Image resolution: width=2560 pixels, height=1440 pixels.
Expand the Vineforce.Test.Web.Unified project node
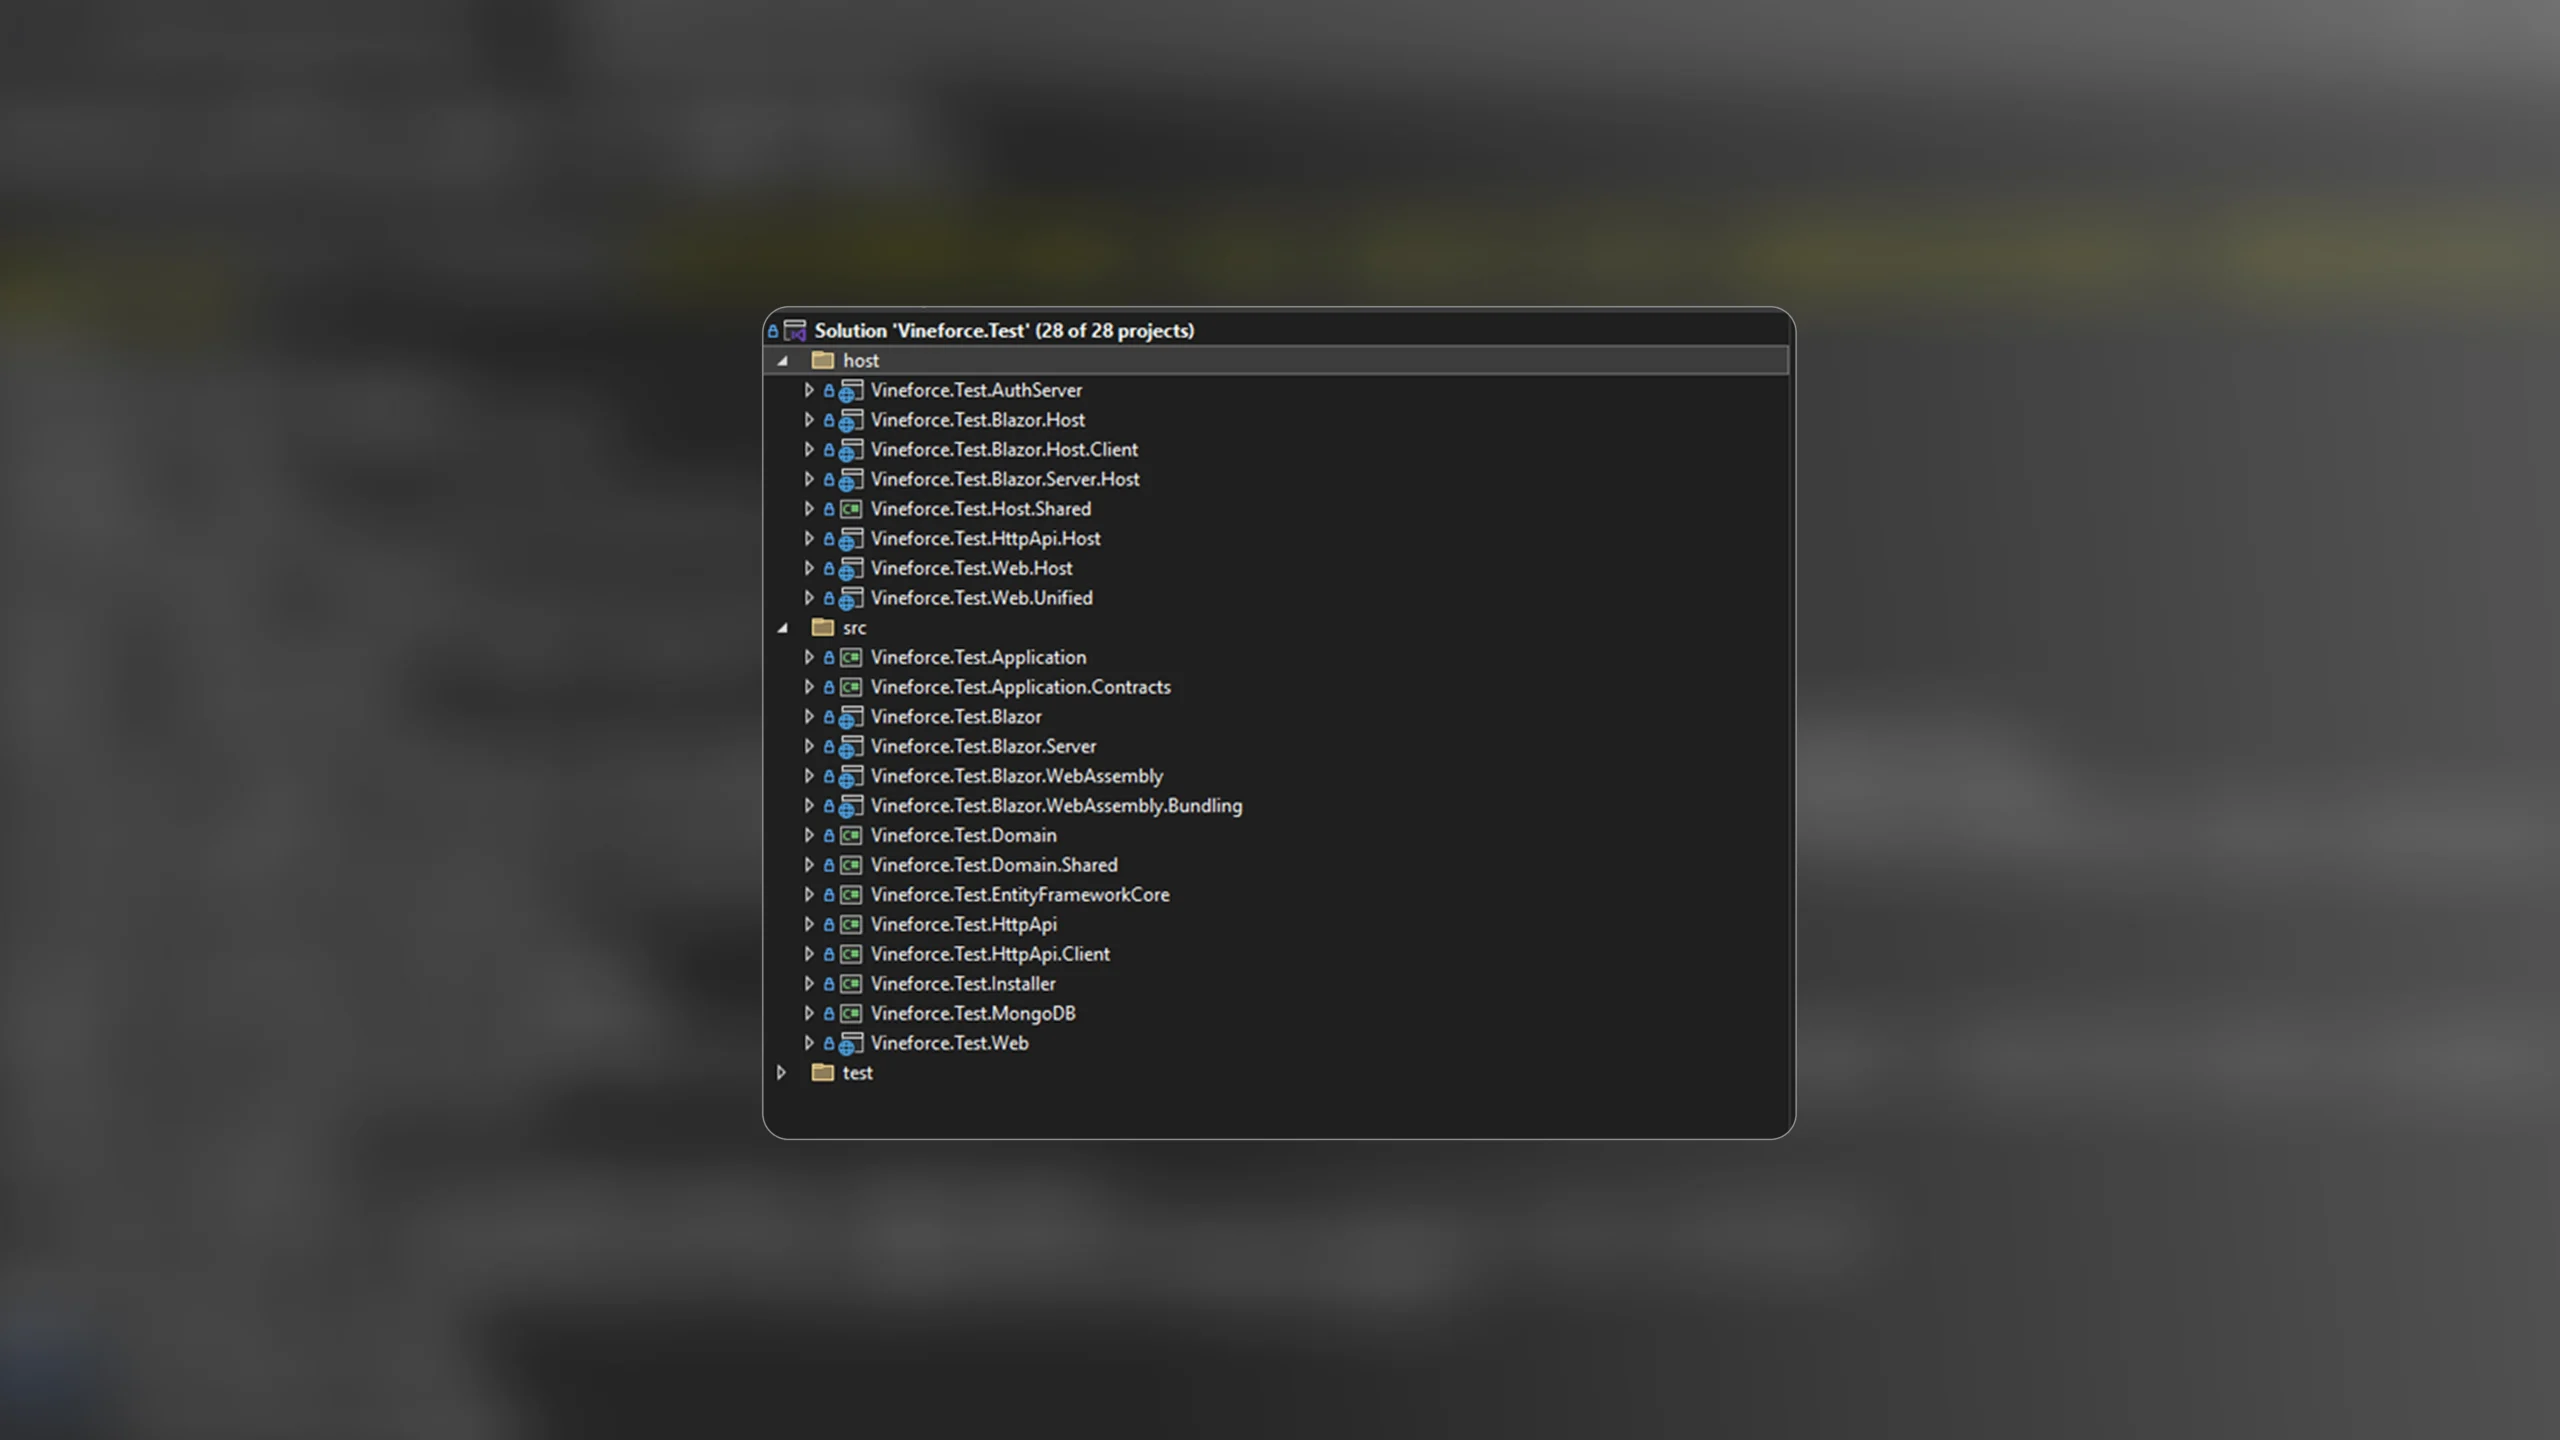809,598
